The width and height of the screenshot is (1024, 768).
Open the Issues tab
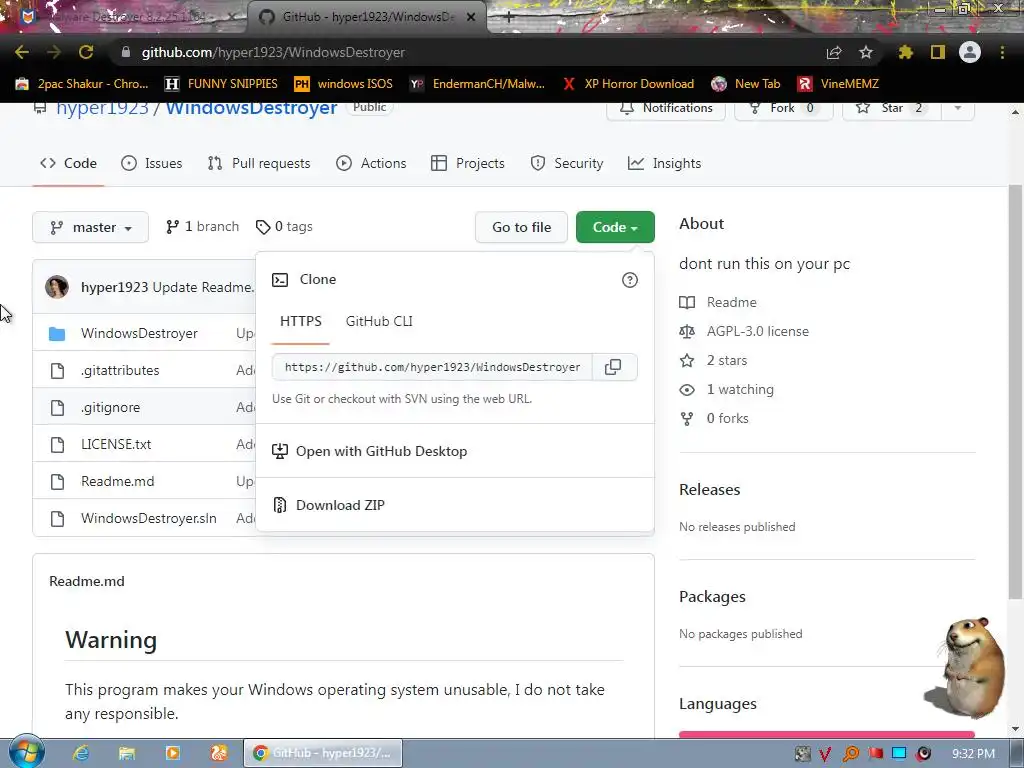(152, 163)
